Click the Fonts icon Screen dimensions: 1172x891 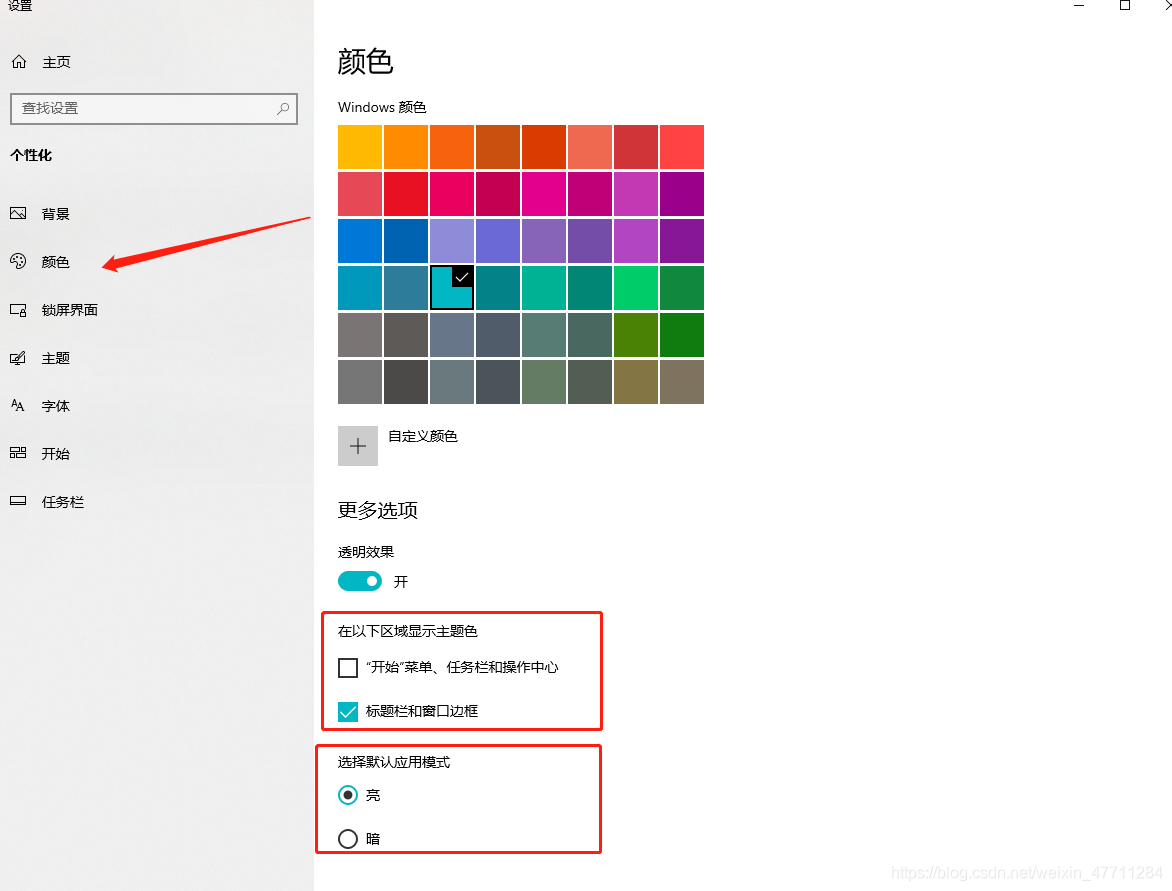pyautogui.click(x=18, y=405)
